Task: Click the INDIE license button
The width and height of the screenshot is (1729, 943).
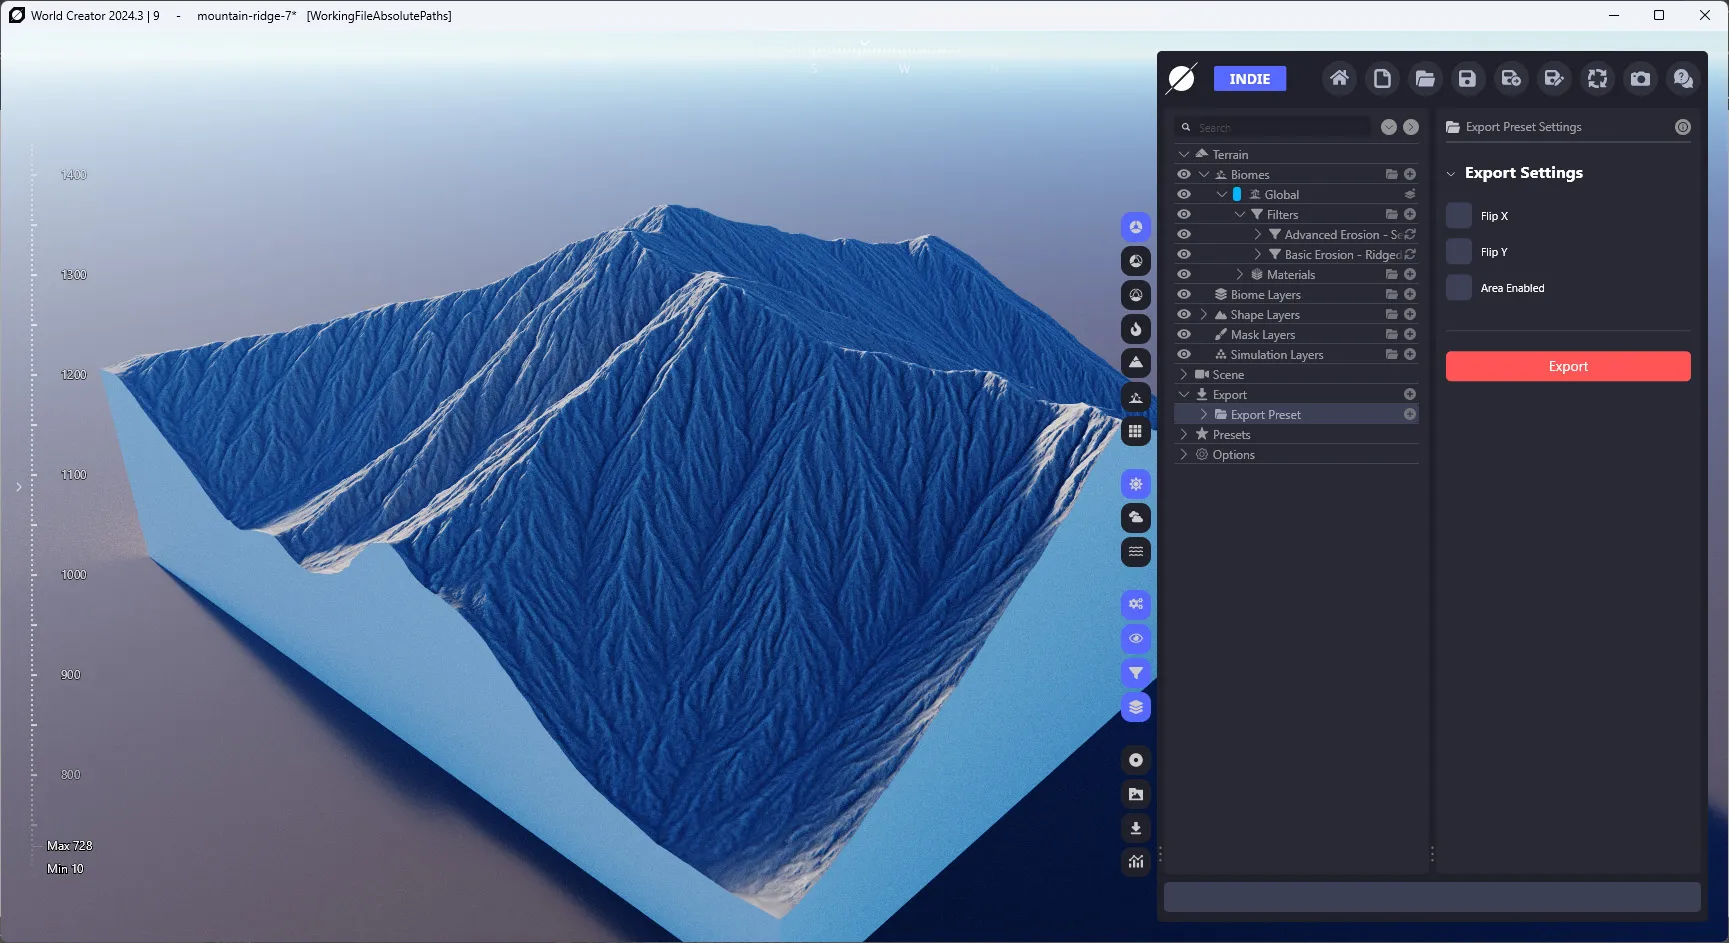Action: click(1250, 79)
